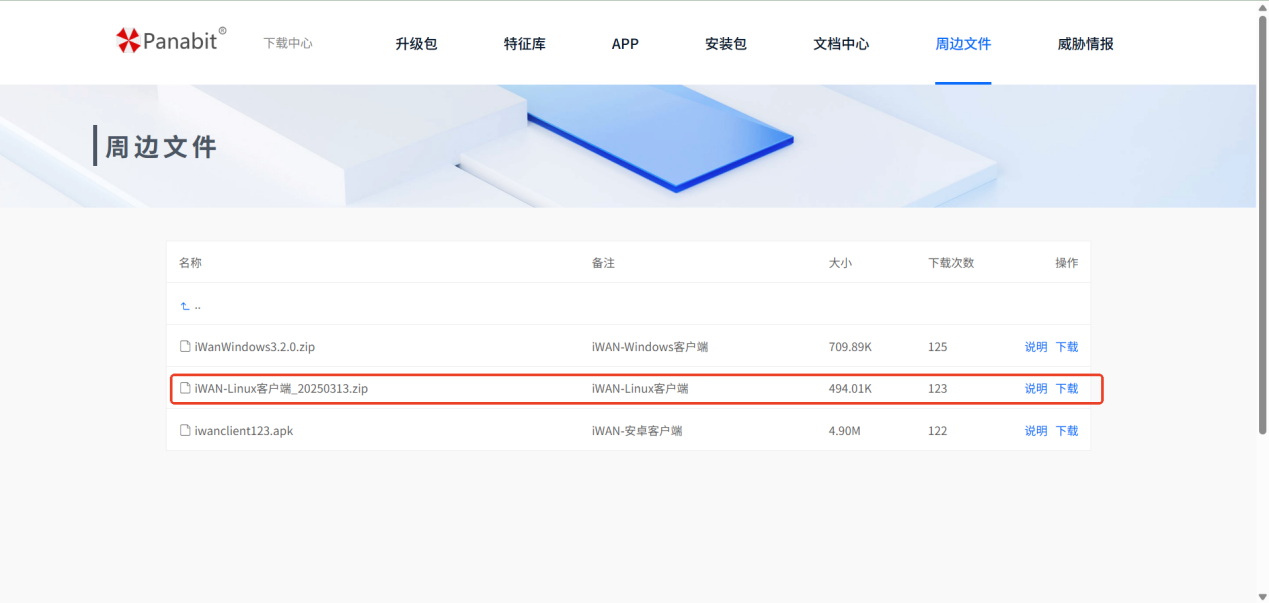Go to the APP tab
The height and width of the screenshot is (603, 1269).
coord(625,44)
